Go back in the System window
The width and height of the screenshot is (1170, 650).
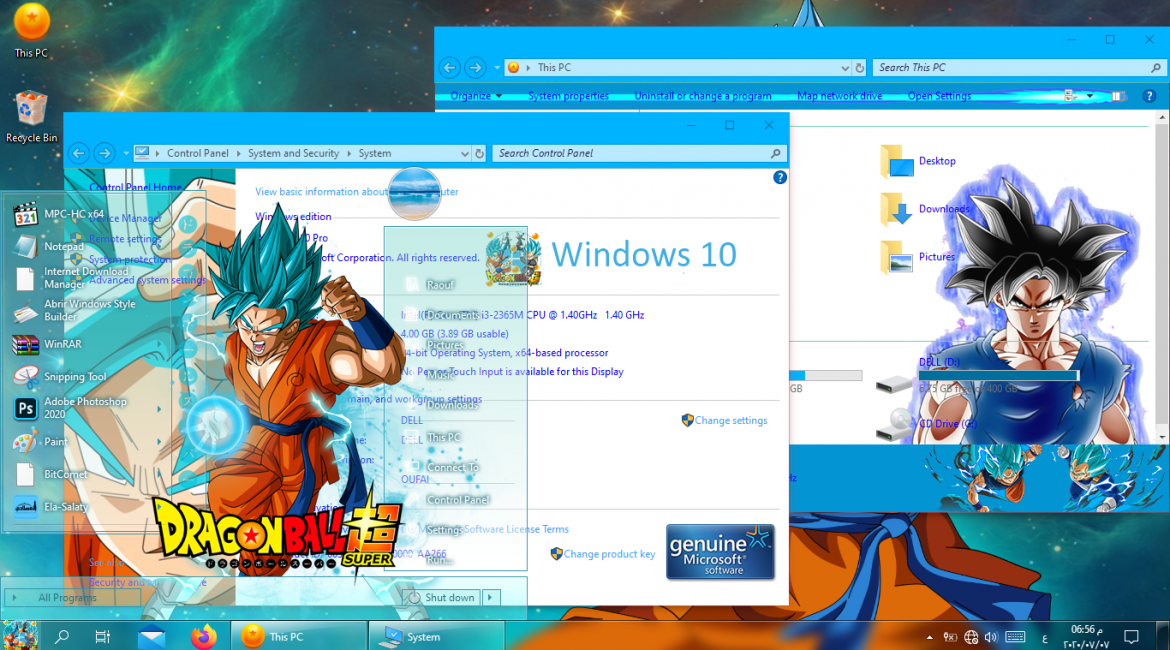tap(78, 153)
